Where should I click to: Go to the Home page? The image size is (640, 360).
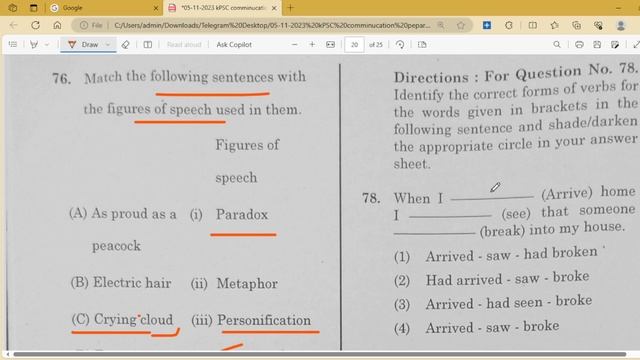57,25
